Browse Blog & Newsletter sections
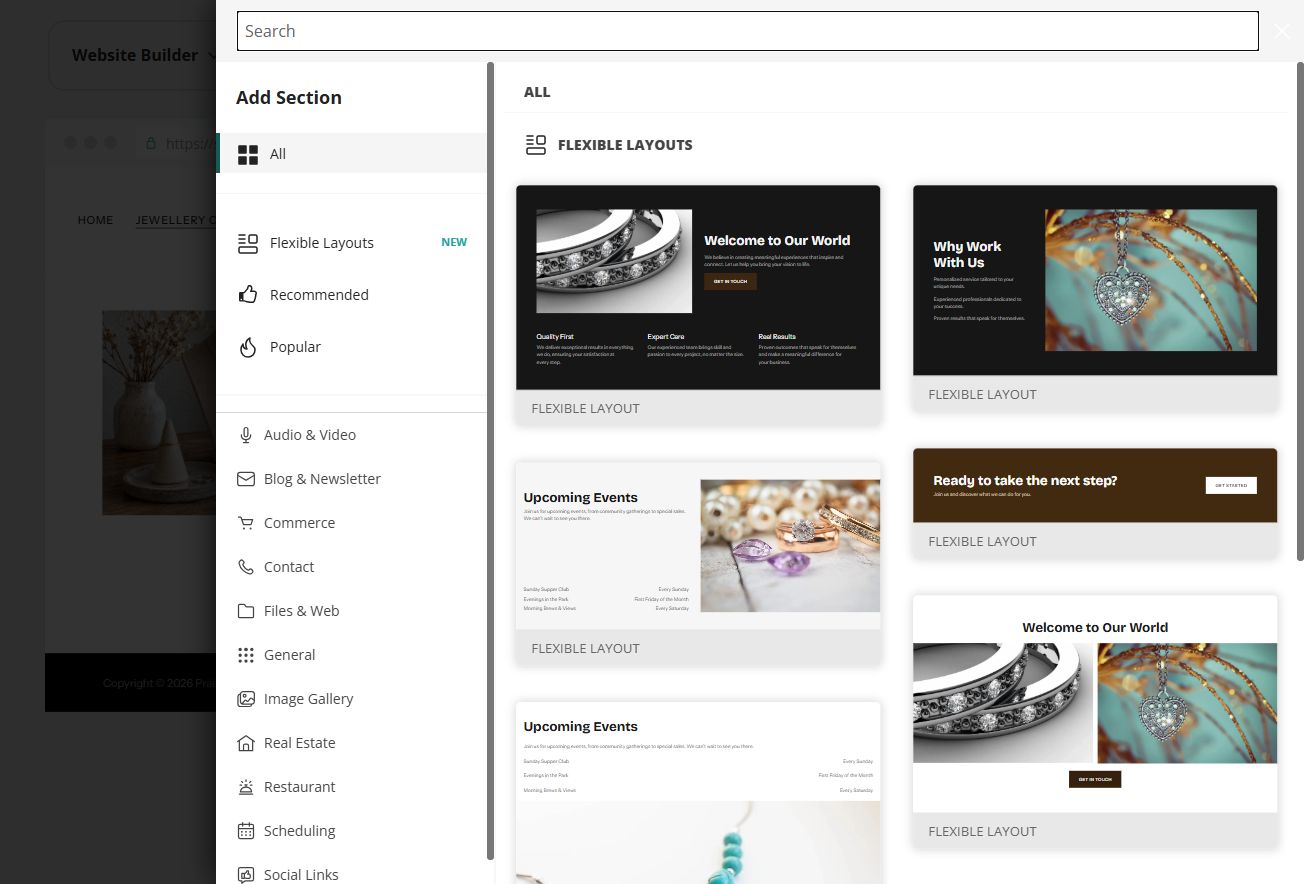This screenshot has width=1304, height=884. tap(352, 479)
